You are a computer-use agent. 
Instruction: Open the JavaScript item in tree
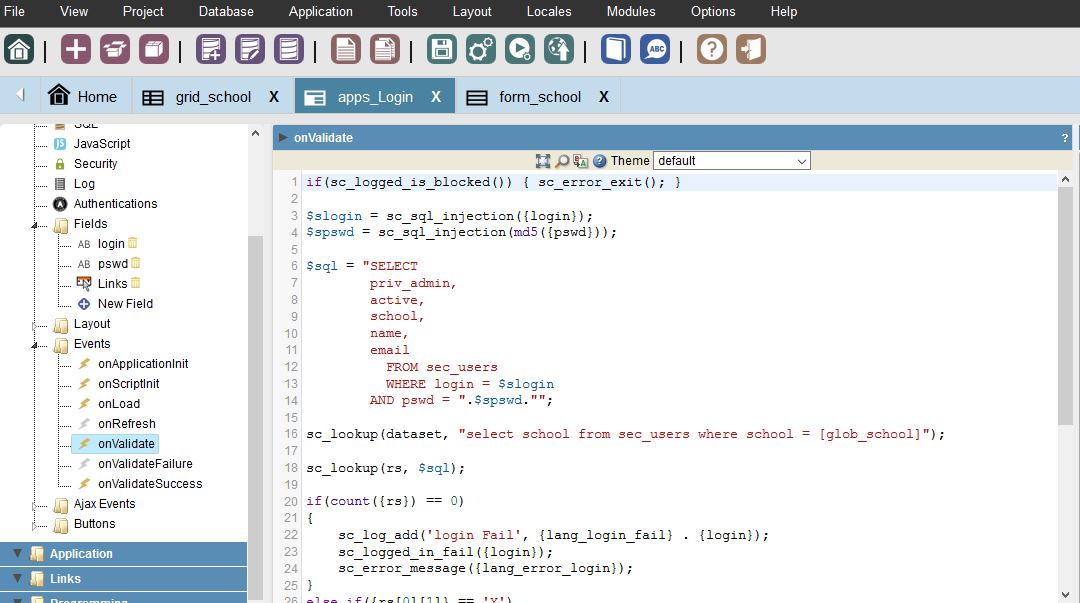[102, 144]
